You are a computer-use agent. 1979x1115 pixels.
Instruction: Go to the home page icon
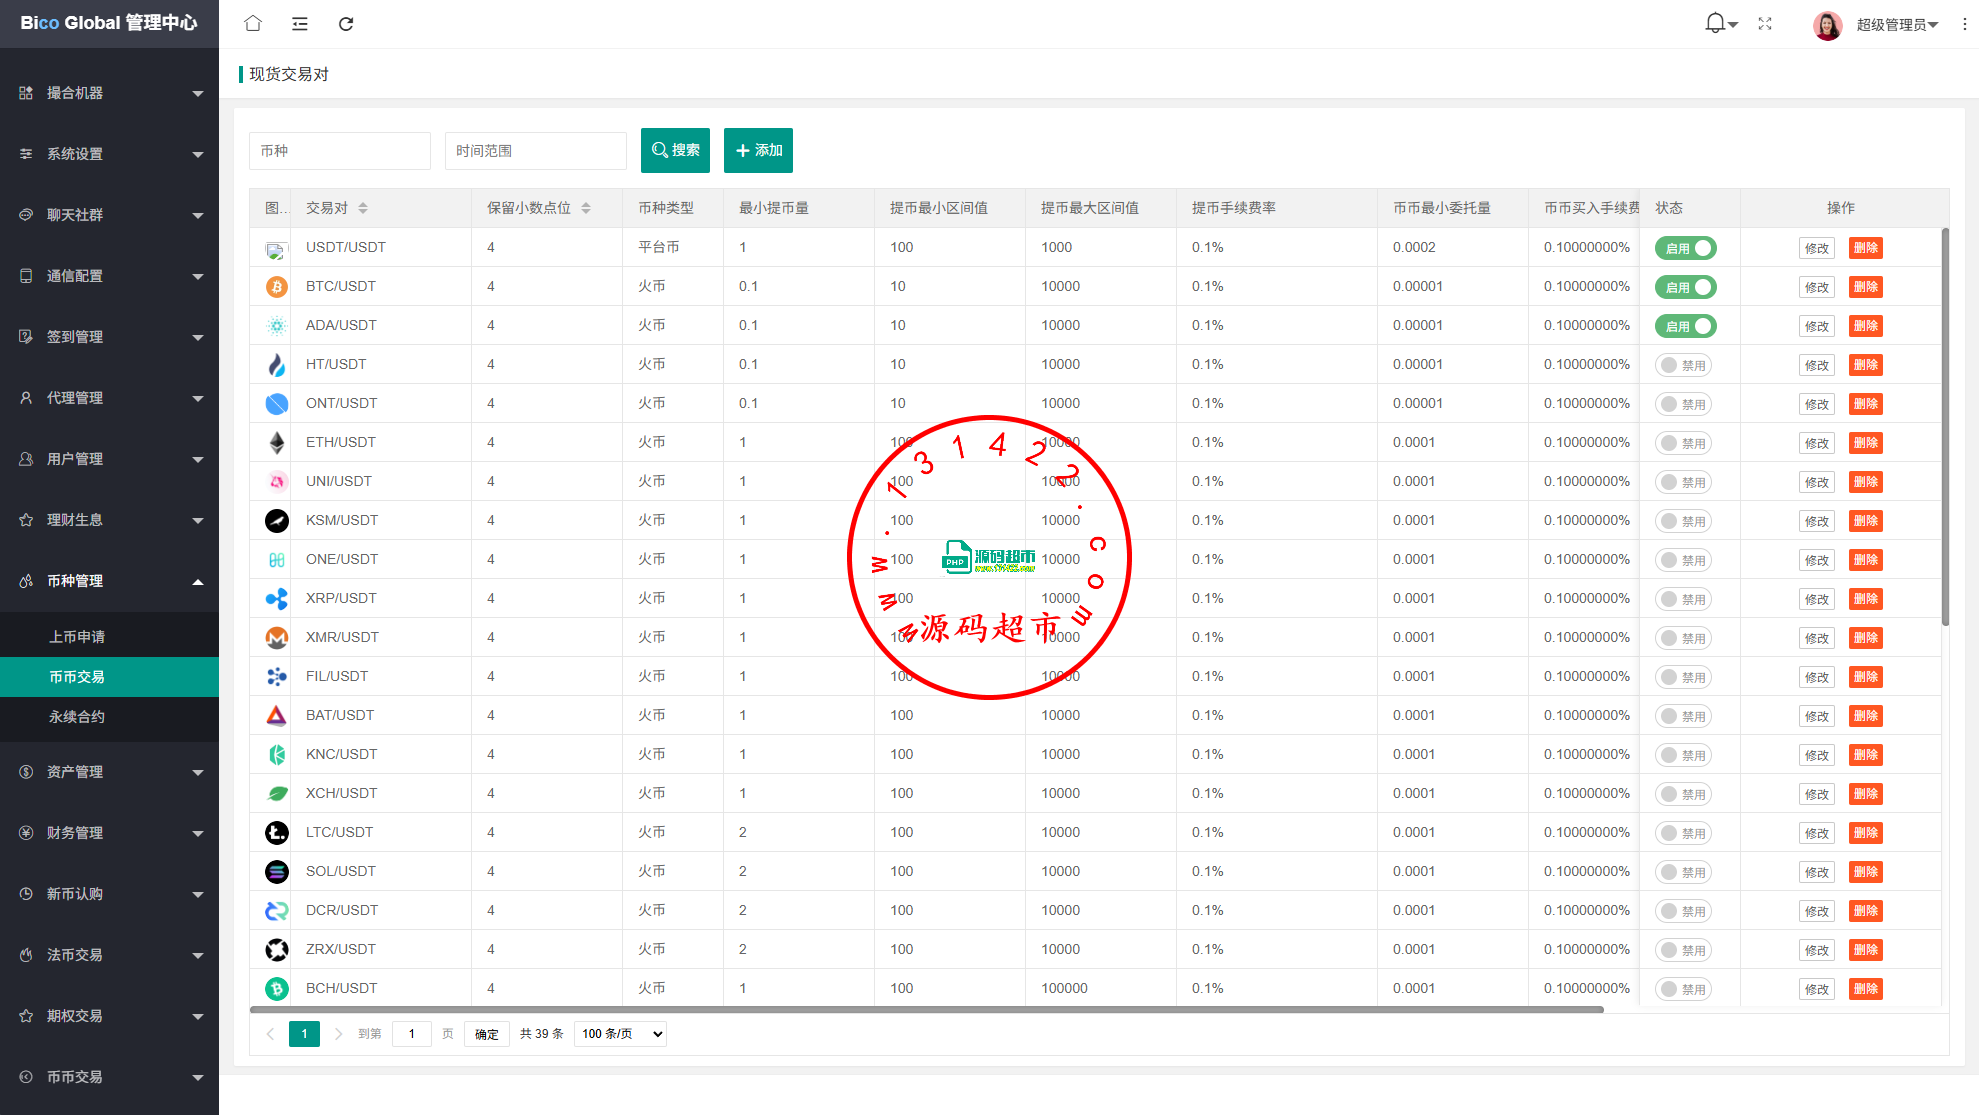click(x=253, y=23)
